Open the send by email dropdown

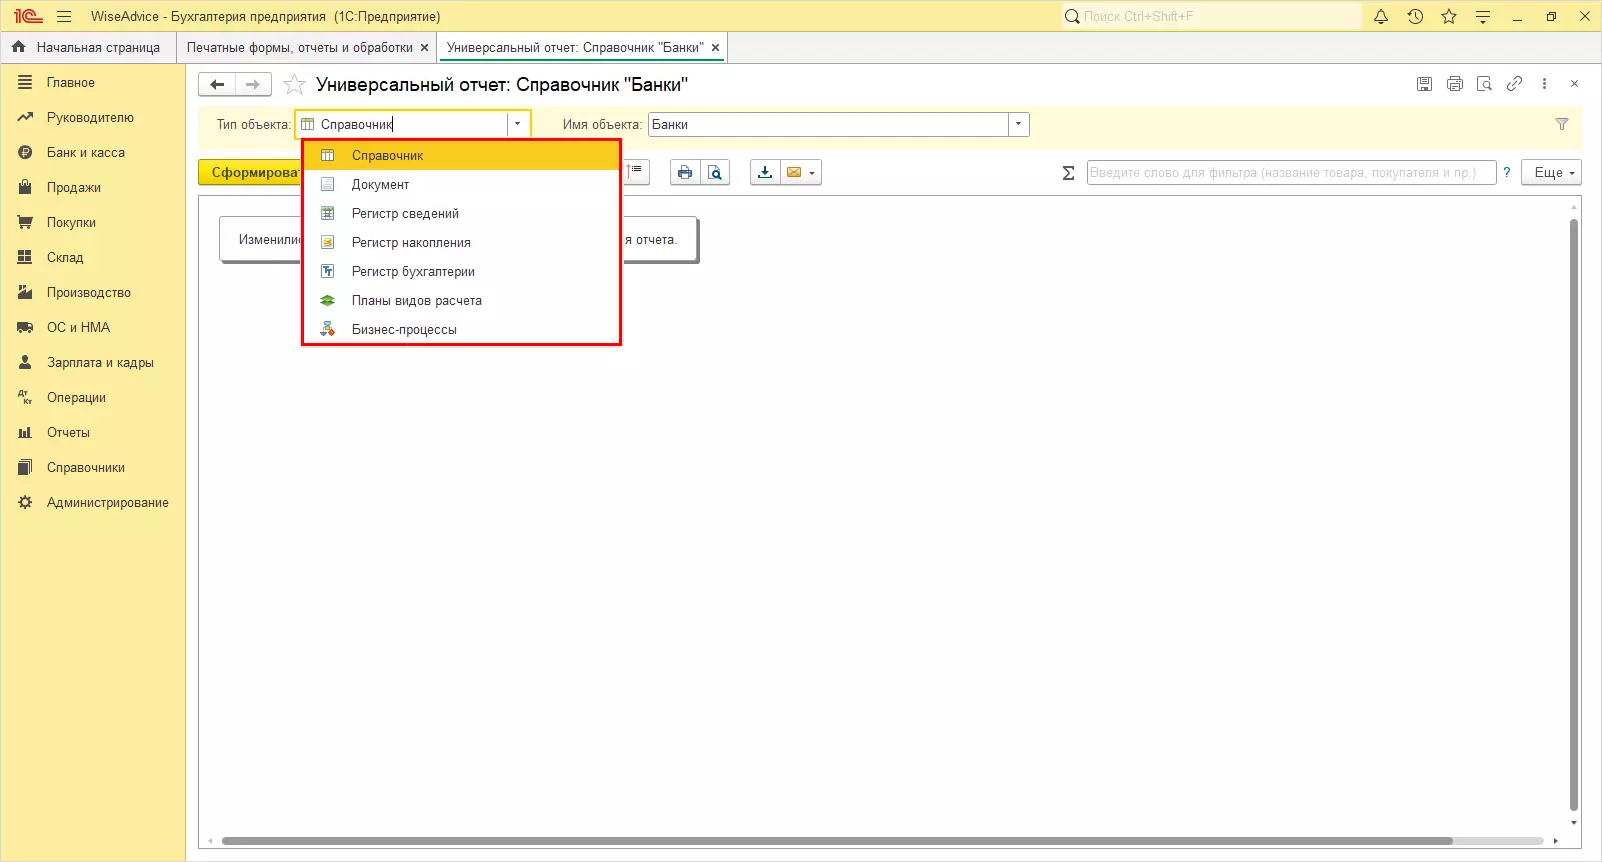click(801, 172)
